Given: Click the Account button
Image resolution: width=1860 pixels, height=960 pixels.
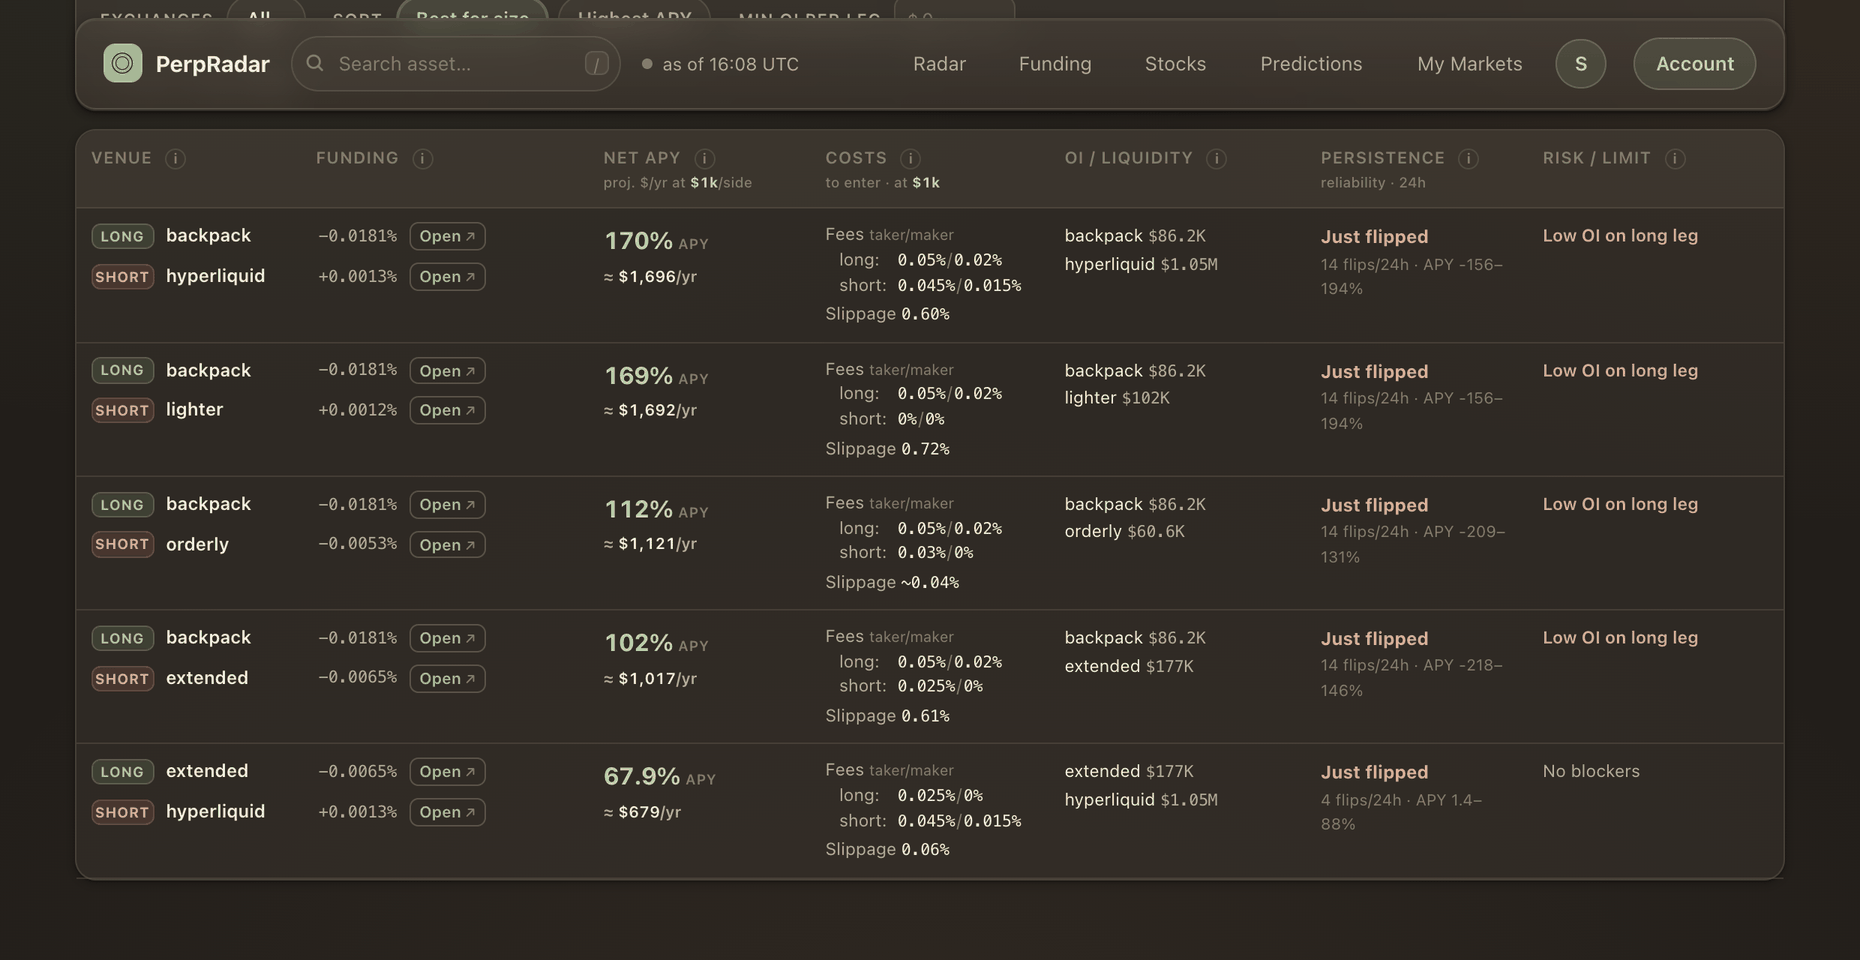Looking at the screenshot, I should point(1695,64).
